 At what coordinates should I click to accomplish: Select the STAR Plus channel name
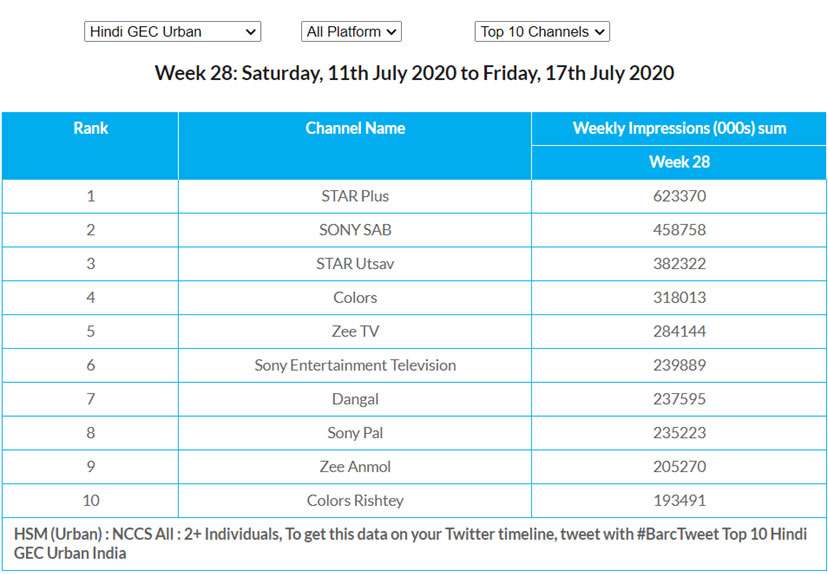tap(355, 196)
